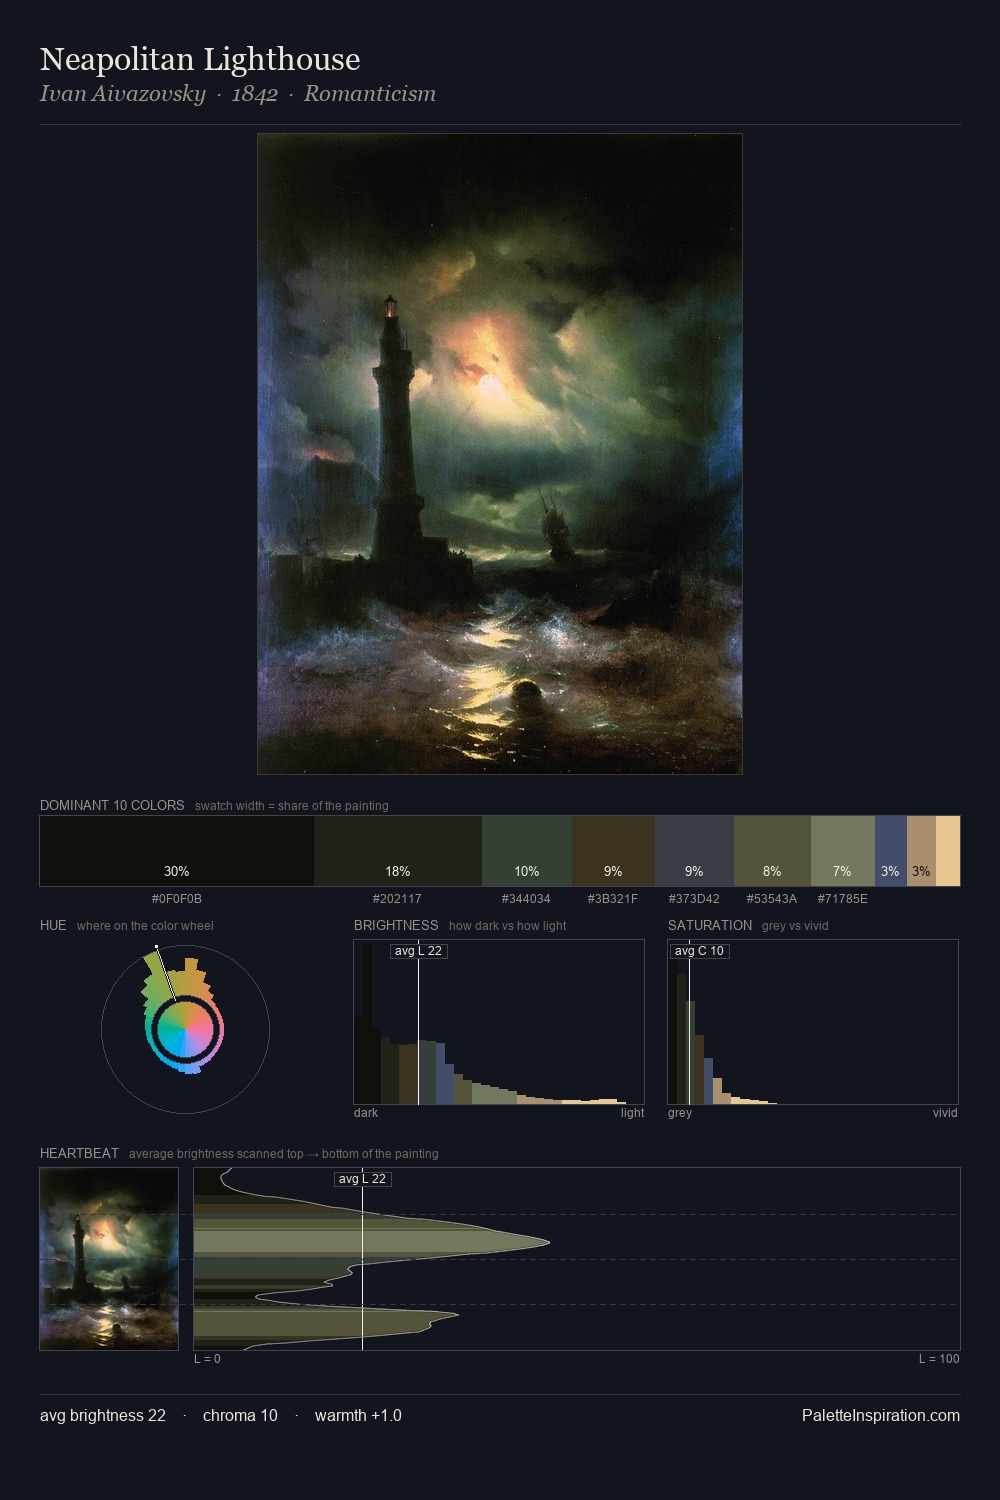1000x1500 pixels.
Task: Click the 'warmth +1.0' footer stat
Action: pyautogui.click(x=358, y=1416)
